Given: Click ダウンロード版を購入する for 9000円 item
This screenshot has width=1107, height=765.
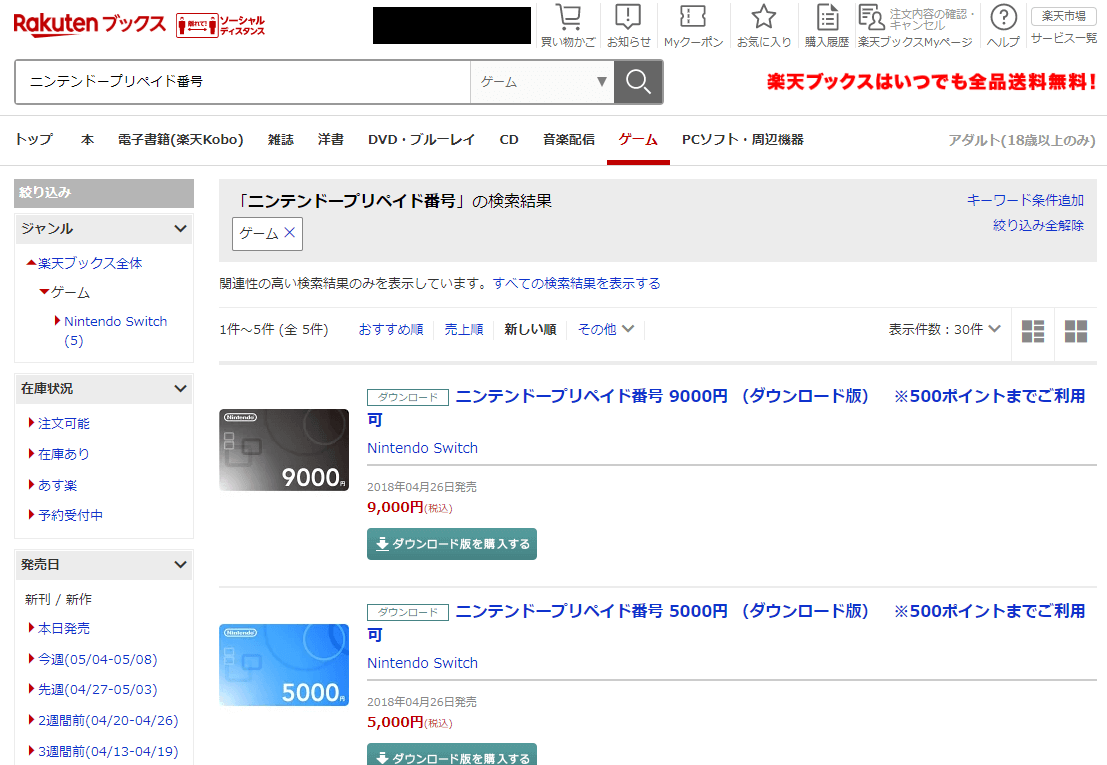Looking at the screenshot, I should 452,544.
